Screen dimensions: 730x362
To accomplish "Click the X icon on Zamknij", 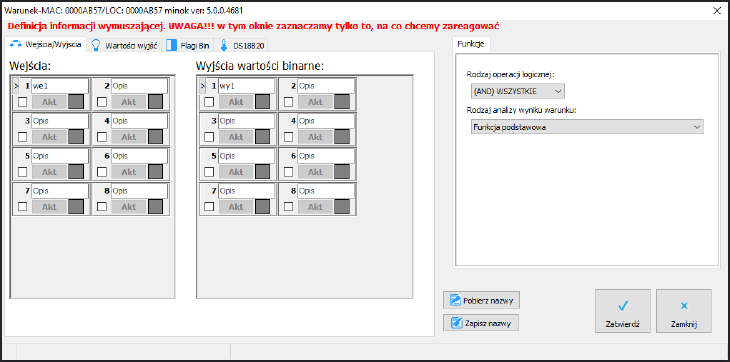I will [683, 306].
